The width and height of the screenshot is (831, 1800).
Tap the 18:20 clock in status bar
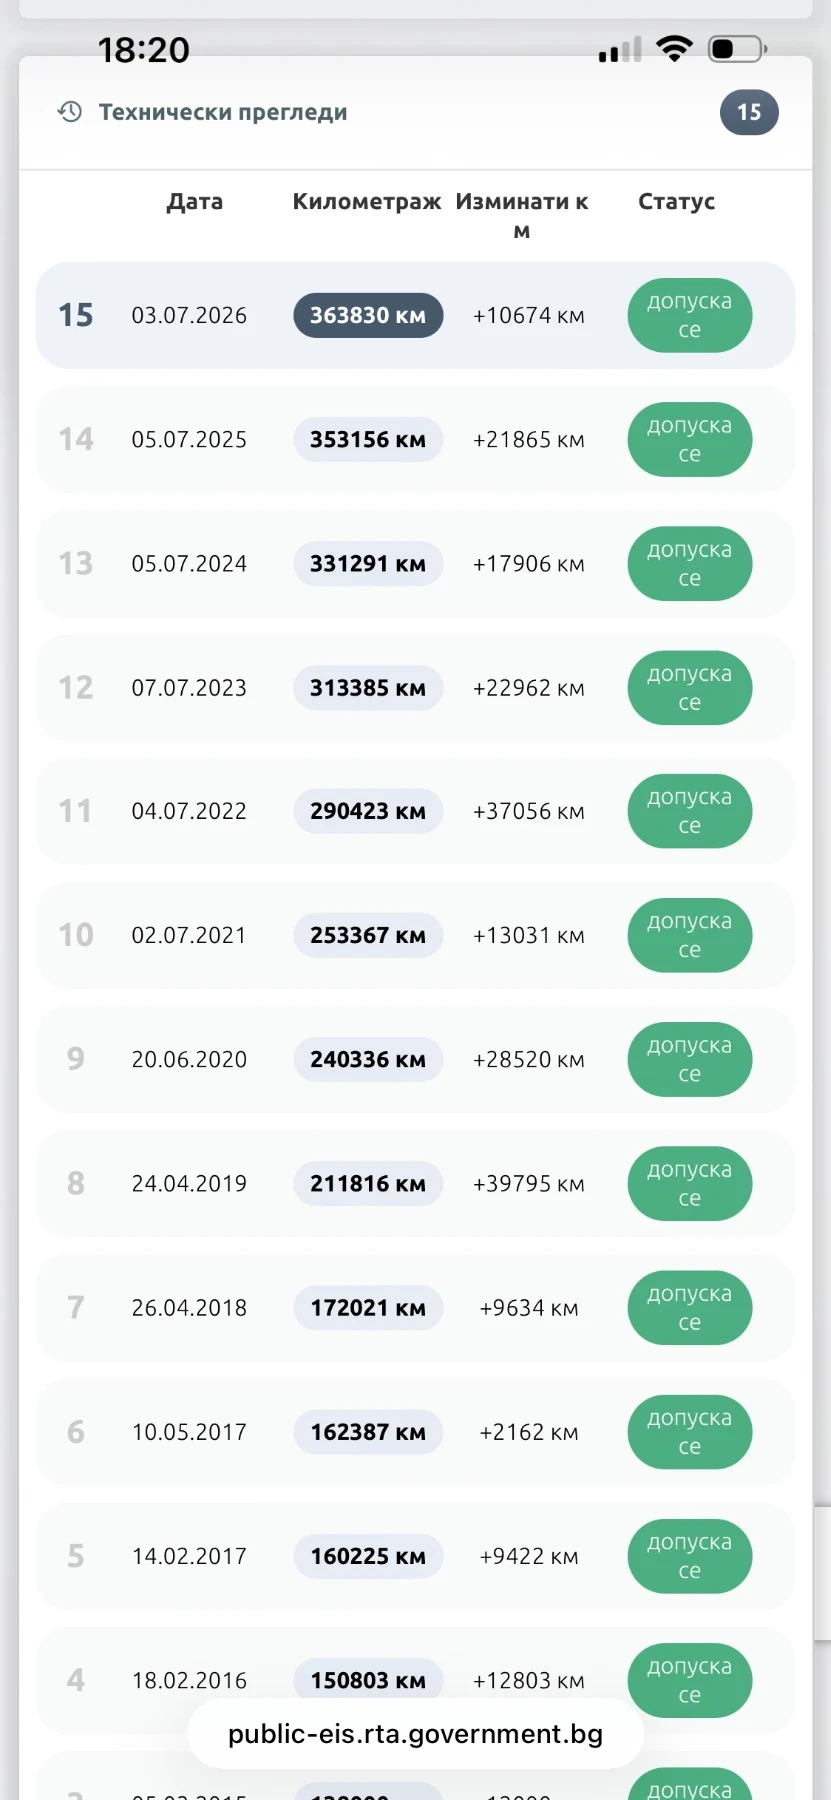tap(143, 49)
